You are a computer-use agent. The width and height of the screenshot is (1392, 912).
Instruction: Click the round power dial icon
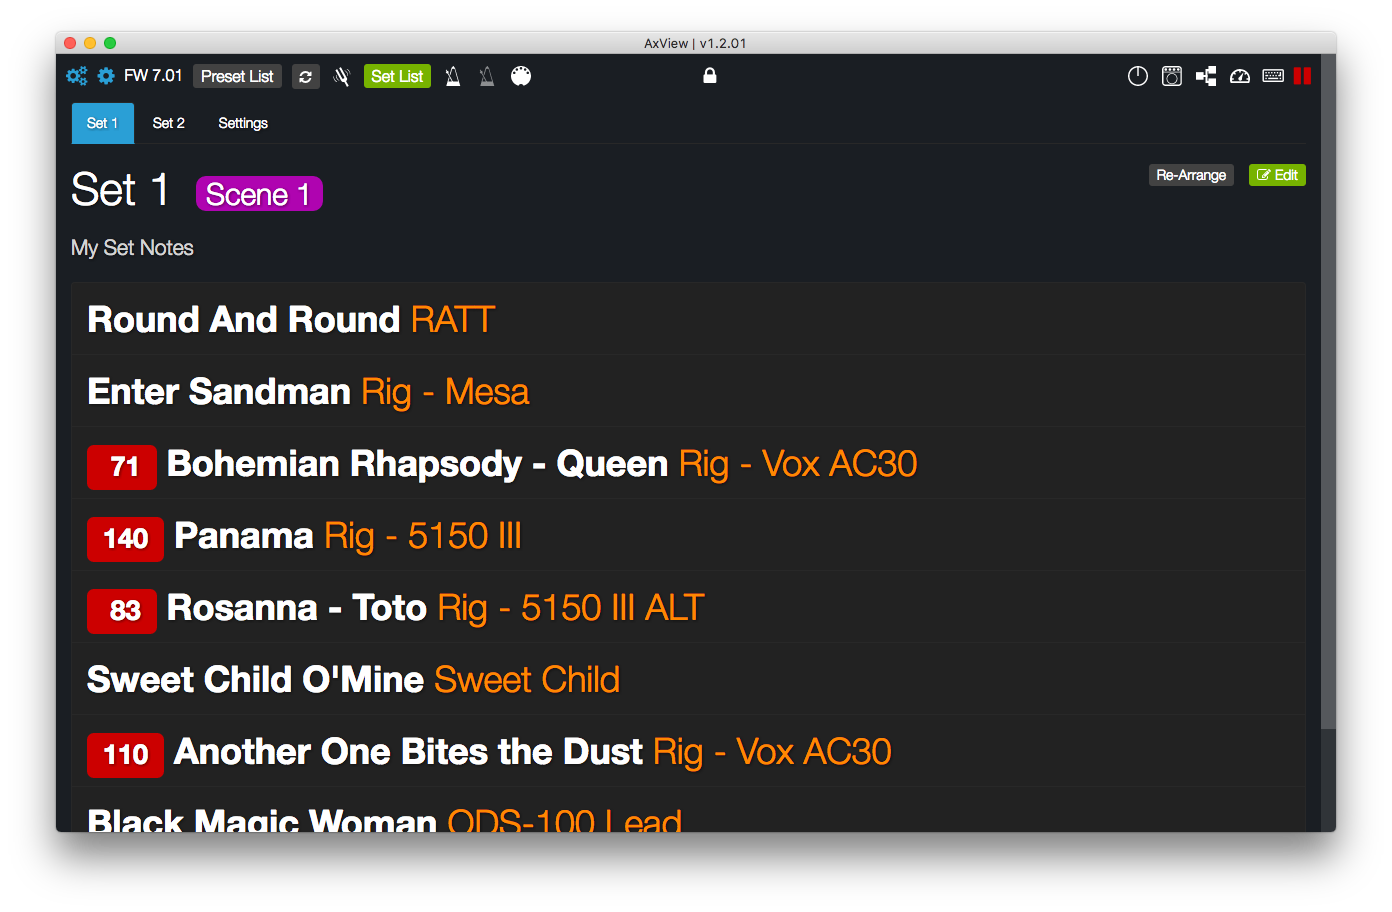[x=1138, y=76]
